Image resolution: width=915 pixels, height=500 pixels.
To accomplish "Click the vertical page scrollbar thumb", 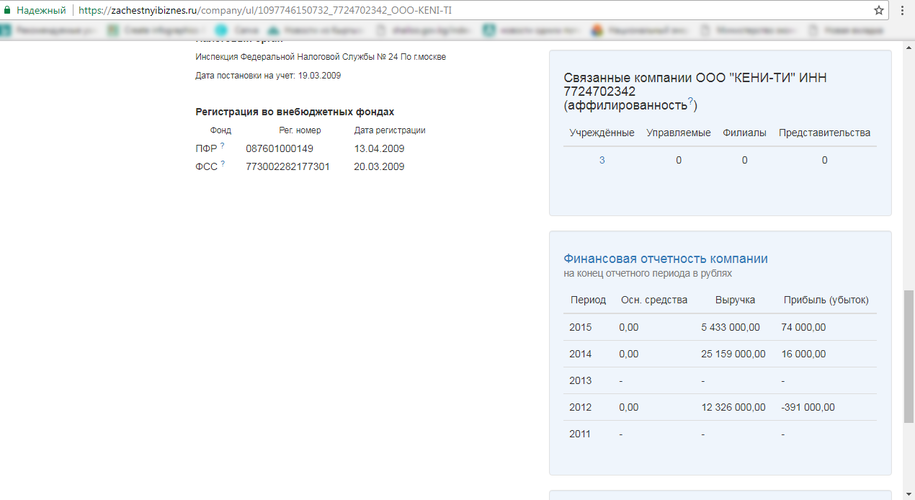I will [909, 356].
